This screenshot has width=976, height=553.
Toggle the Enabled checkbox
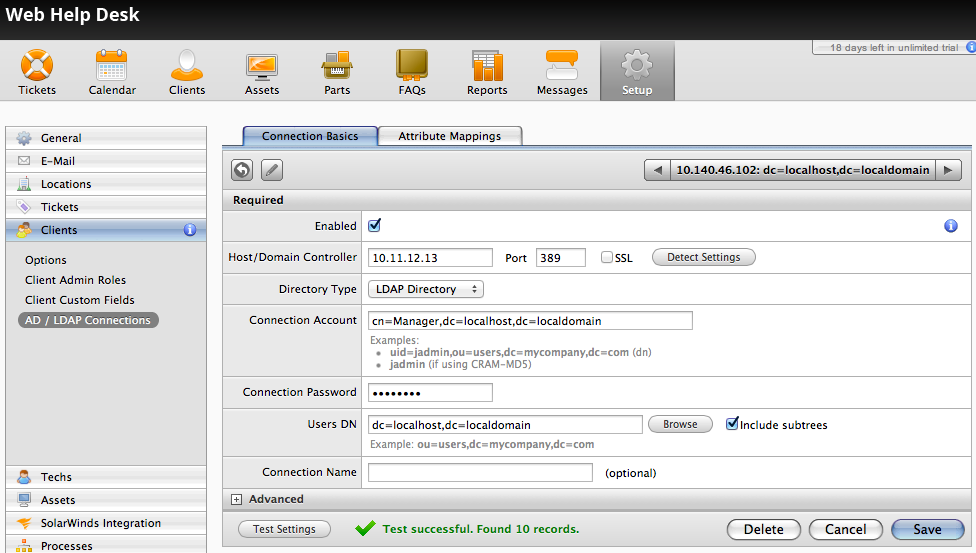[374, 225]
